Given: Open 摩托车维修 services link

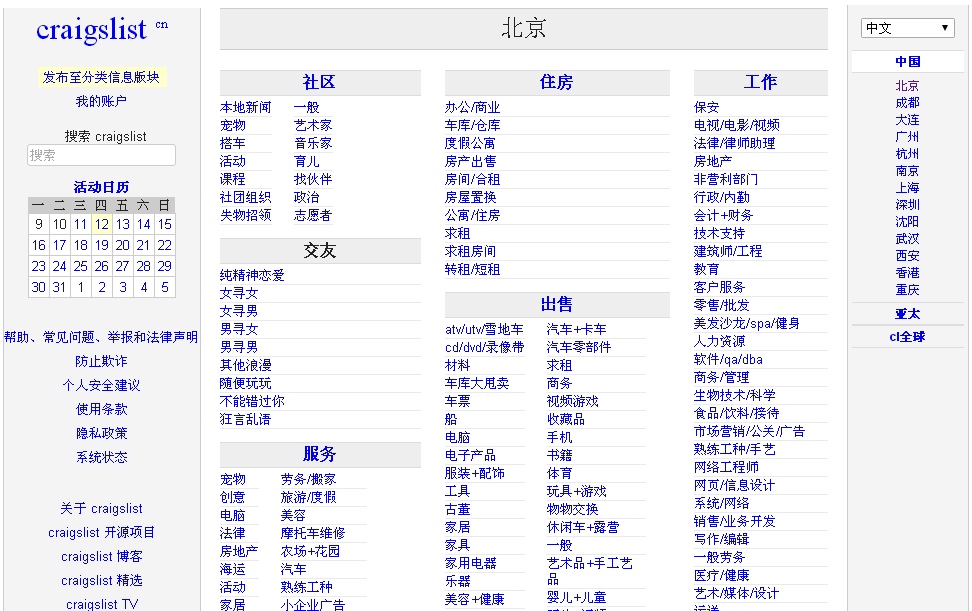Looking at the screenshot, I should (313, 534).
